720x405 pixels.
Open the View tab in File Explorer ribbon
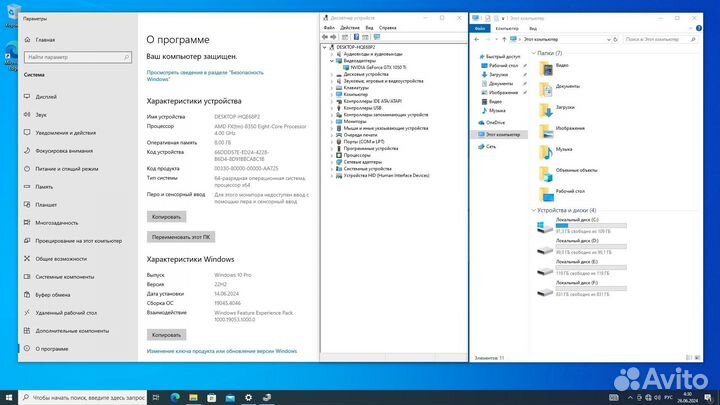[x=533, y=28]
